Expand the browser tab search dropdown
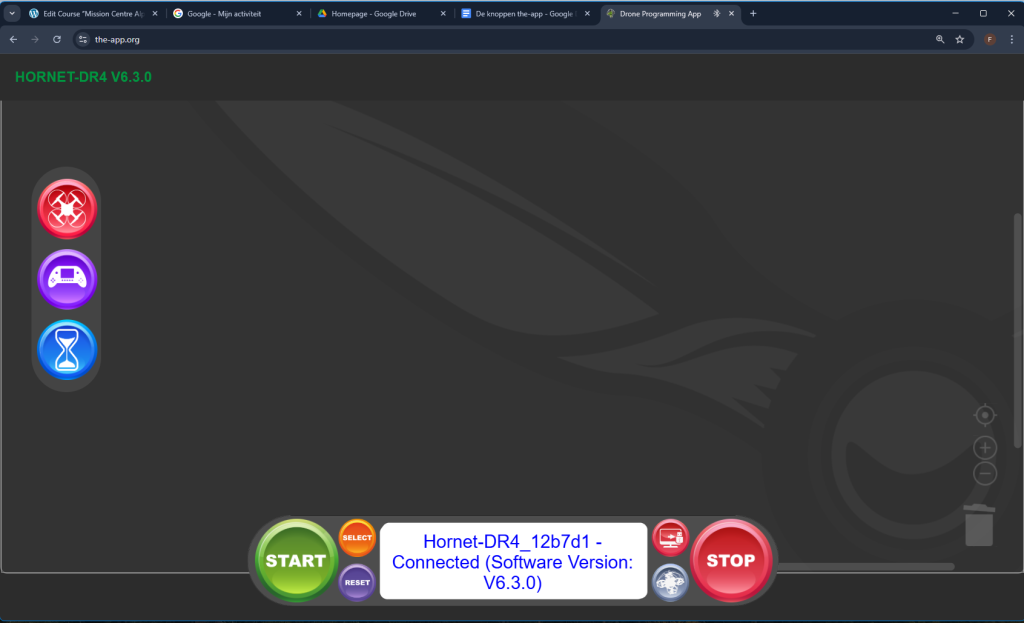The height and width of the screenshot is (623, 1024). point(12,13)
